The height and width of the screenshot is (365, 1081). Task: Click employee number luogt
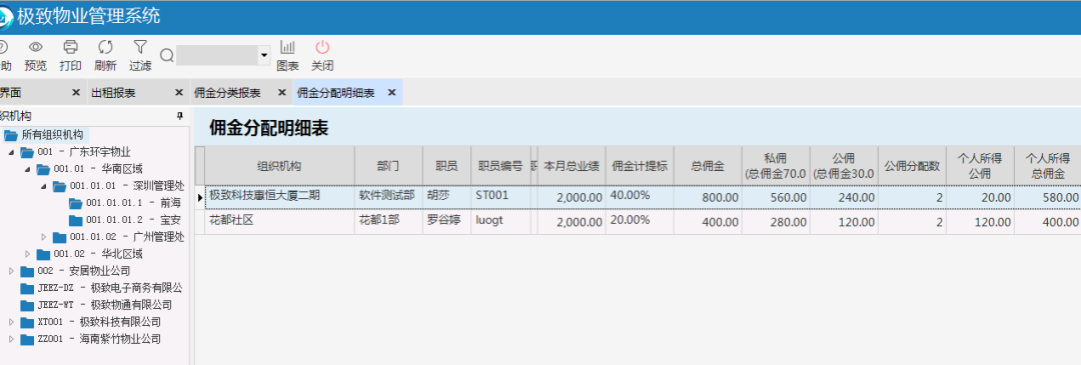coord(501,221)
